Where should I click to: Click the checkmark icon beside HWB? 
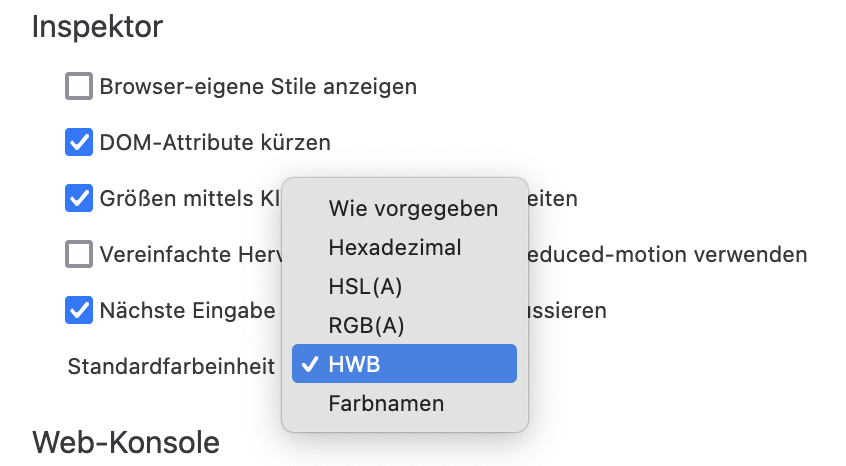(310, 365)
